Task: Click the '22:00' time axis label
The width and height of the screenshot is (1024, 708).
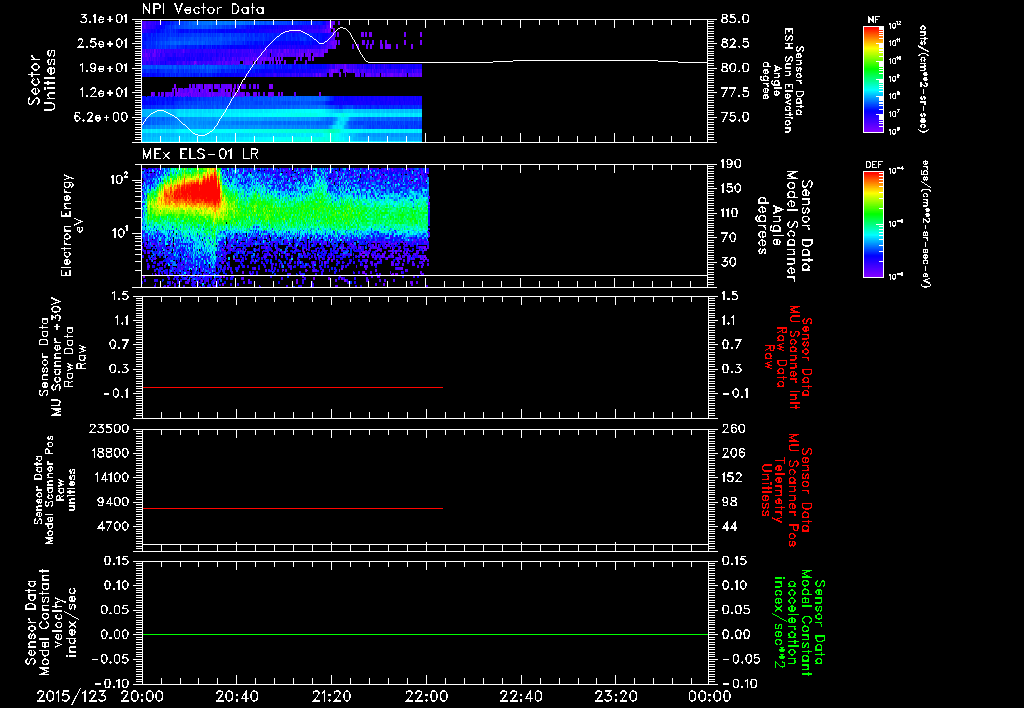Action: (426, 696)
